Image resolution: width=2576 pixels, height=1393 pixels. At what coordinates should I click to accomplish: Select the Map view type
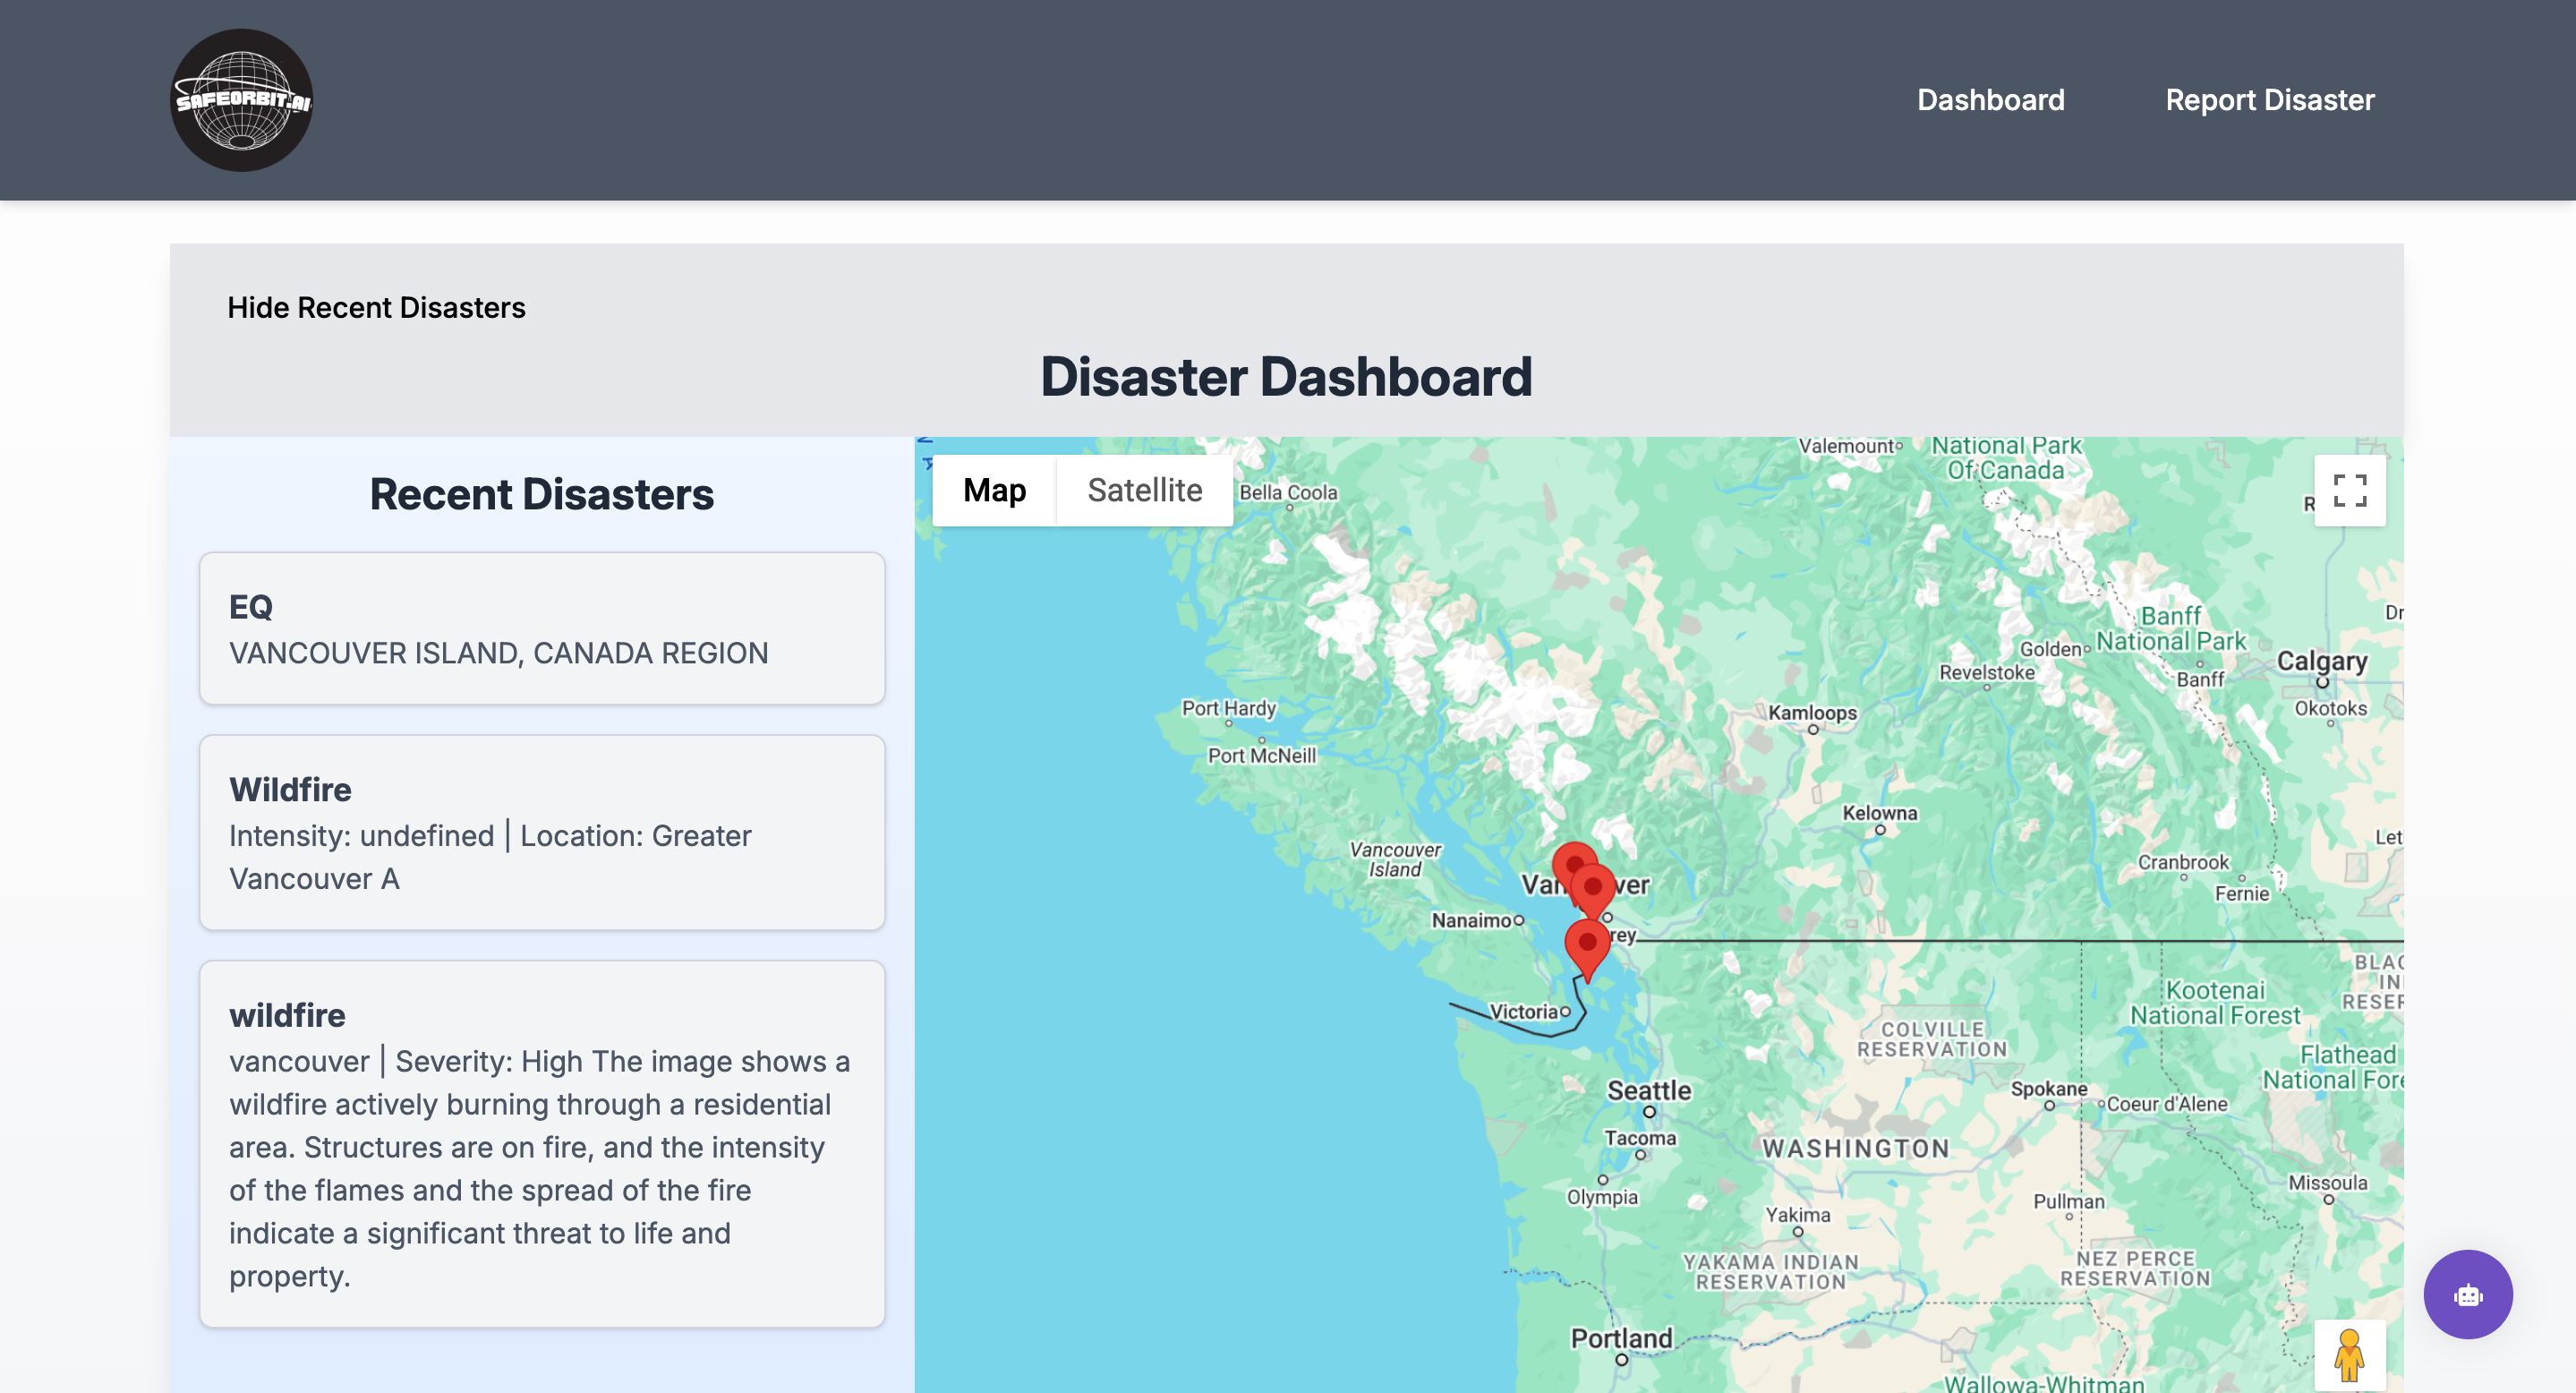tap(994, 491)
